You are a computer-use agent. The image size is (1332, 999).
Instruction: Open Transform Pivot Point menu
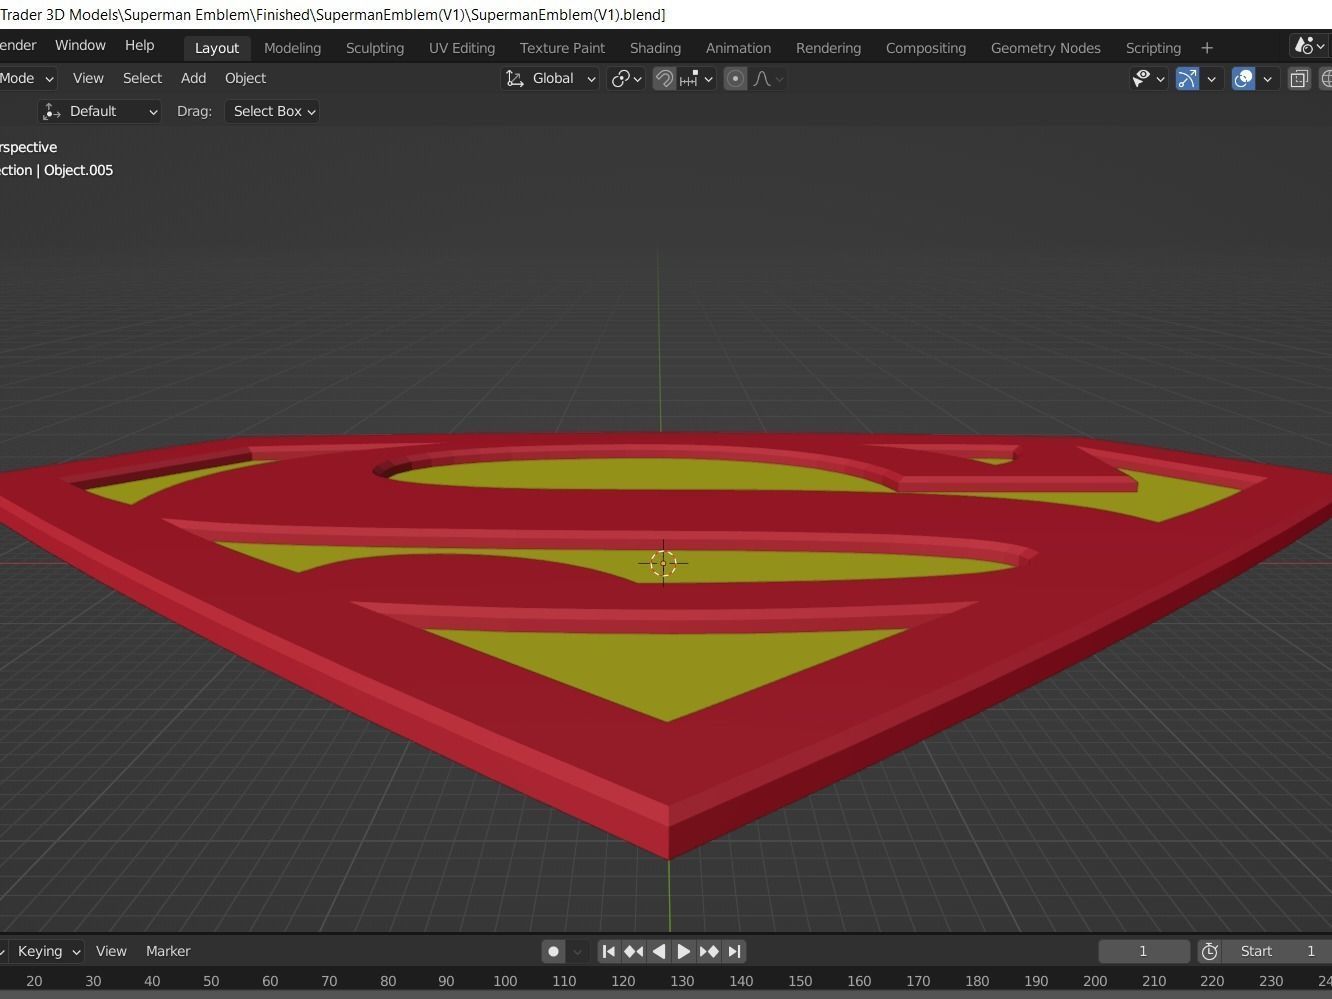(x=626, y=79)
